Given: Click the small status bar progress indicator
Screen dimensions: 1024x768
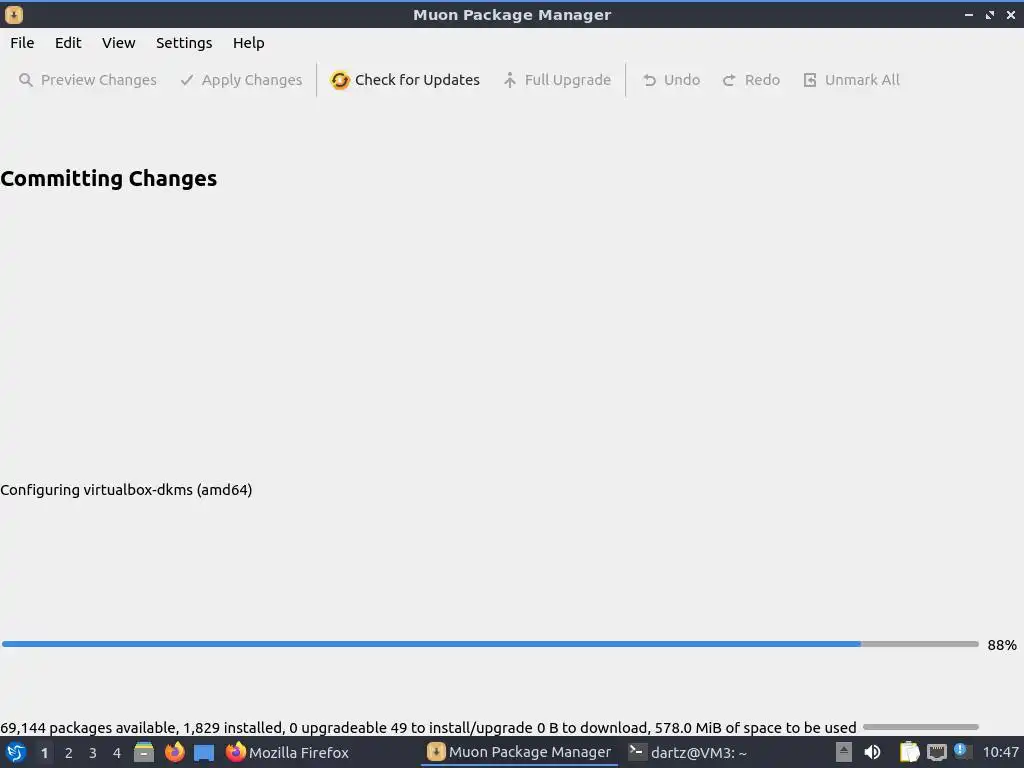Looking at the screenshot, I should pyautogui.click(x=921, y=727).
